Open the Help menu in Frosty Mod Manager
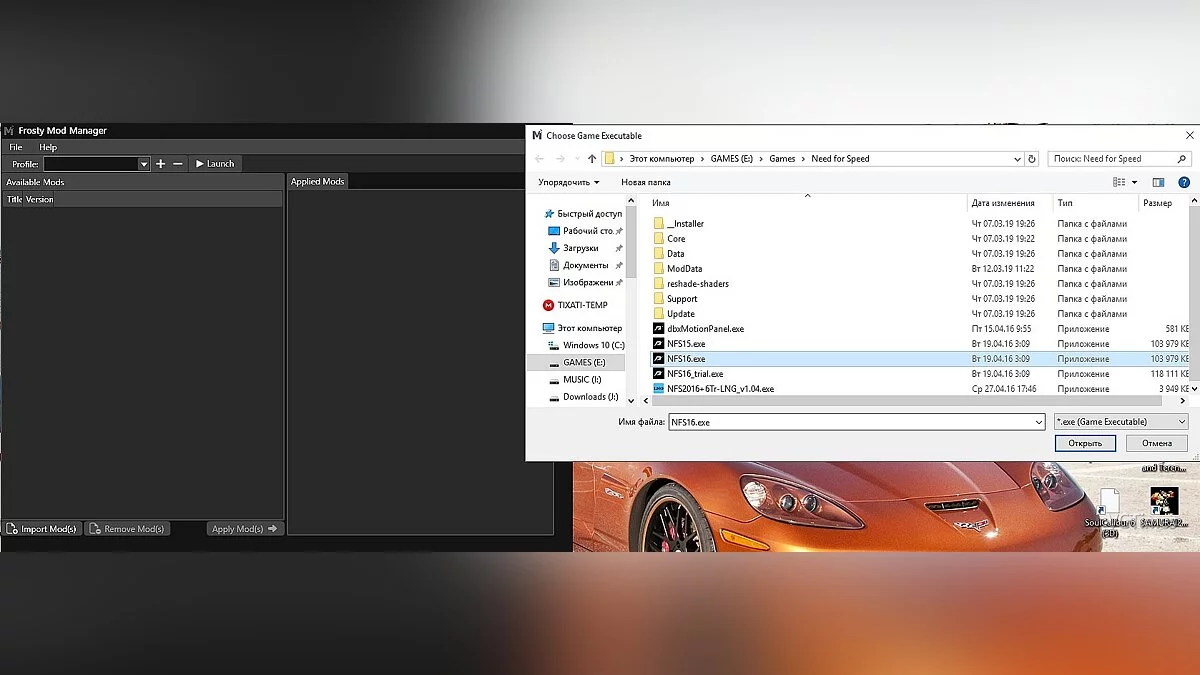This screenshot has width=1200, height=675. (47, 146)
